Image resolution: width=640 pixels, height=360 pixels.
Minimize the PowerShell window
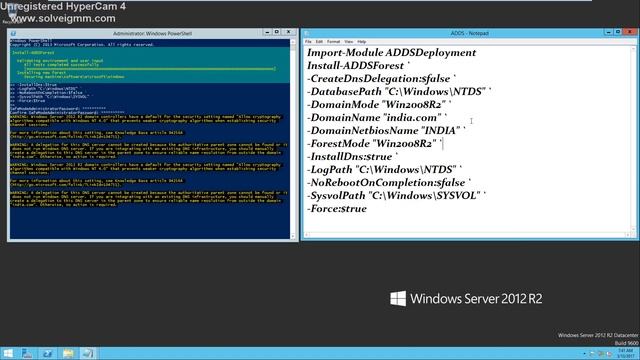pyautogui.click(x=267, y=32)
